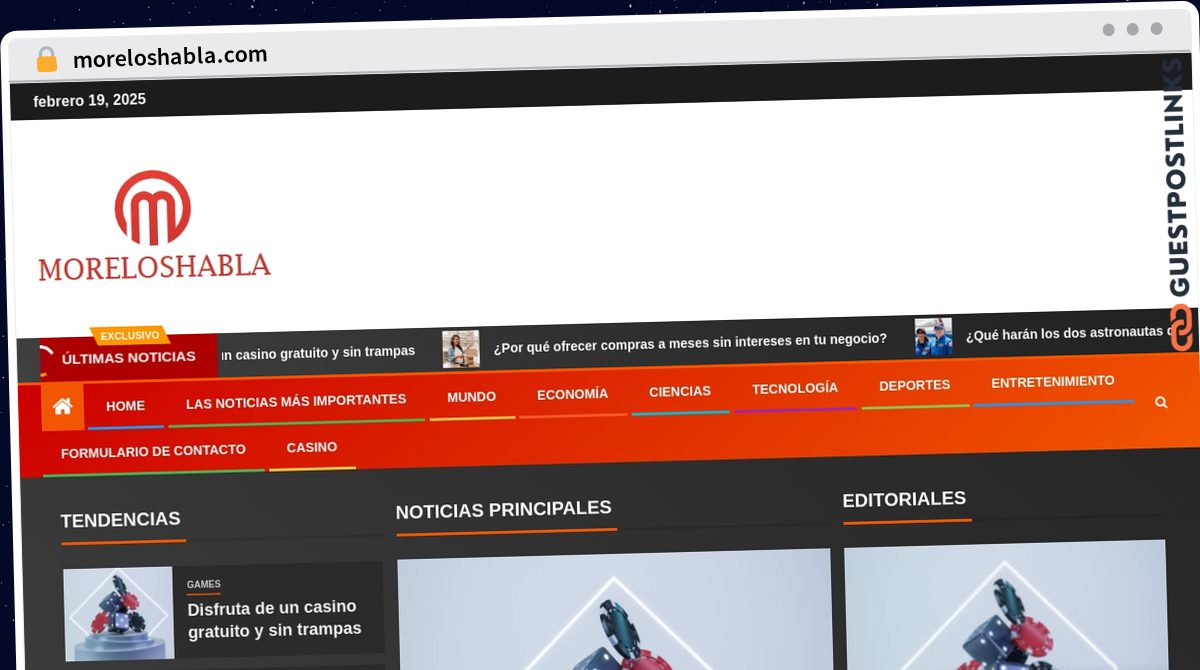
Task: Open ticker headline casino gratuito sin trampas
Action: click(318, 352)
